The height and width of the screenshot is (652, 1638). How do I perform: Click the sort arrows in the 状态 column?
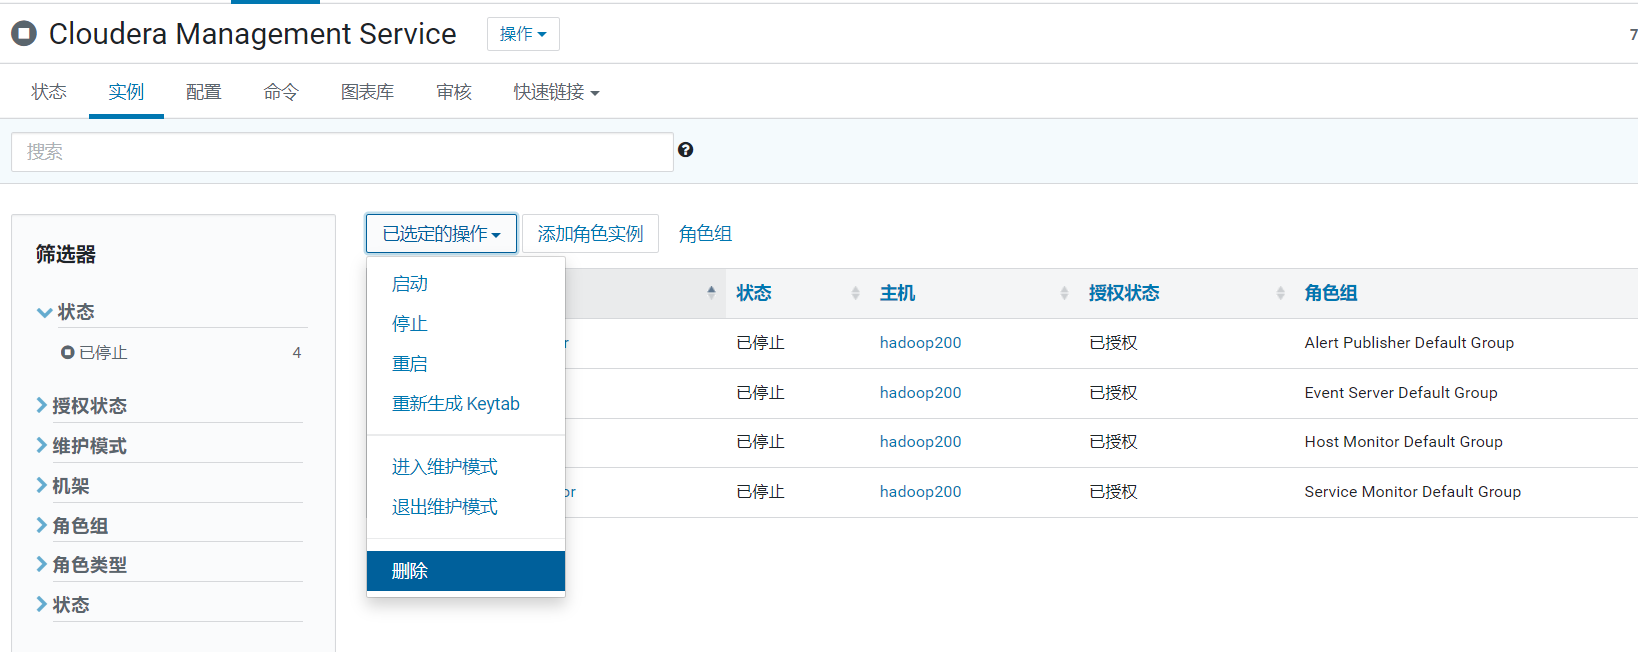pyautogui.click(x=855, y=293)
